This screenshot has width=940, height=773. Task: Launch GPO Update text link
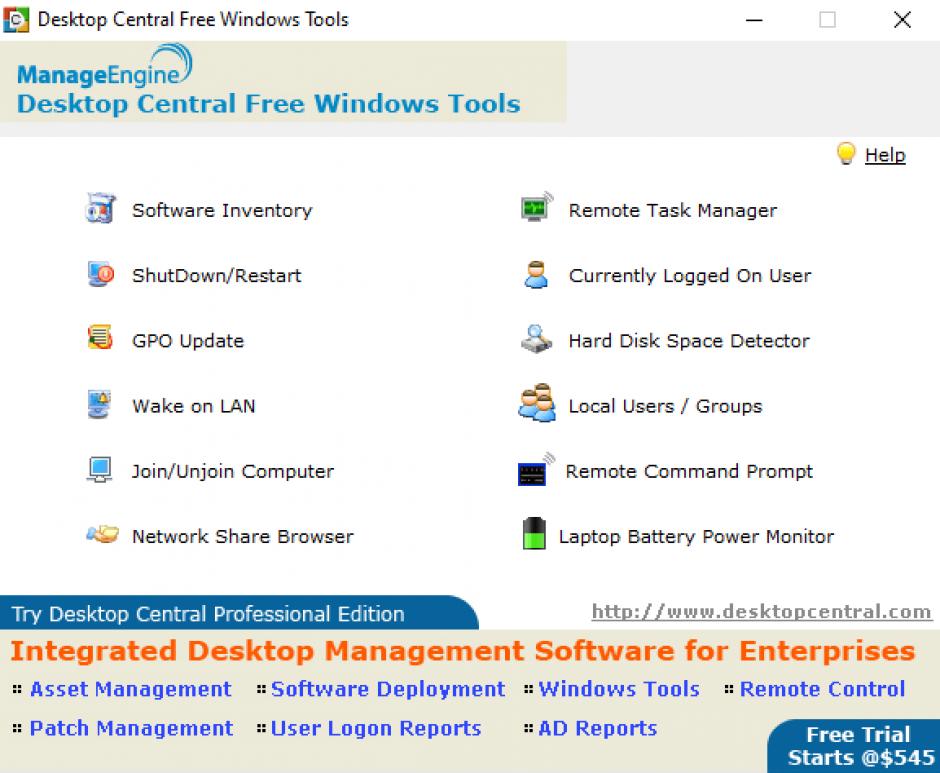click(188, 341)
